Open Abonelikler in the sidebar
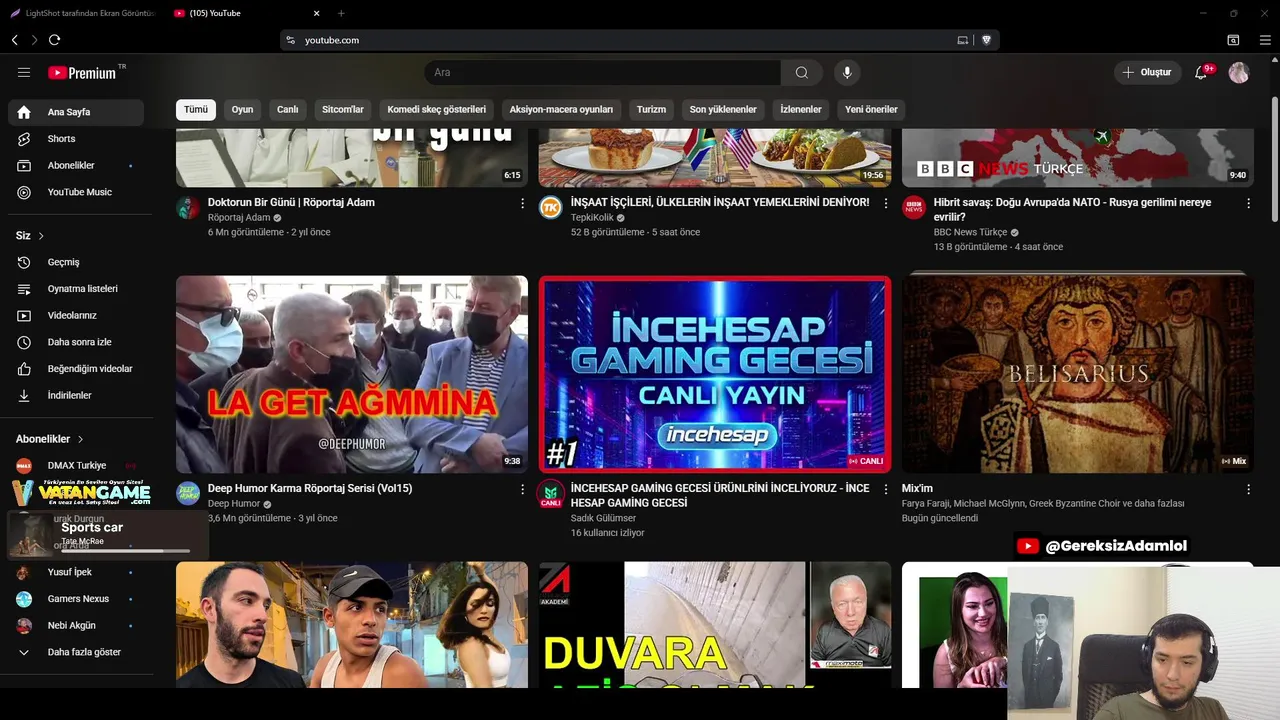The image size is (1280, 720). pos(76,165)
